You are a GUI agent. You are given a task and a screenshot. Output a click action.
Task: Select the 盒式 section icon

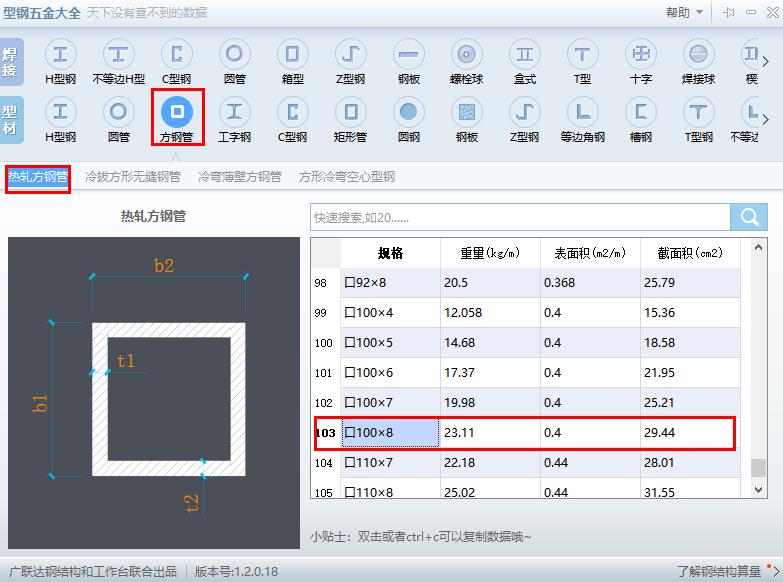point(524,54)
